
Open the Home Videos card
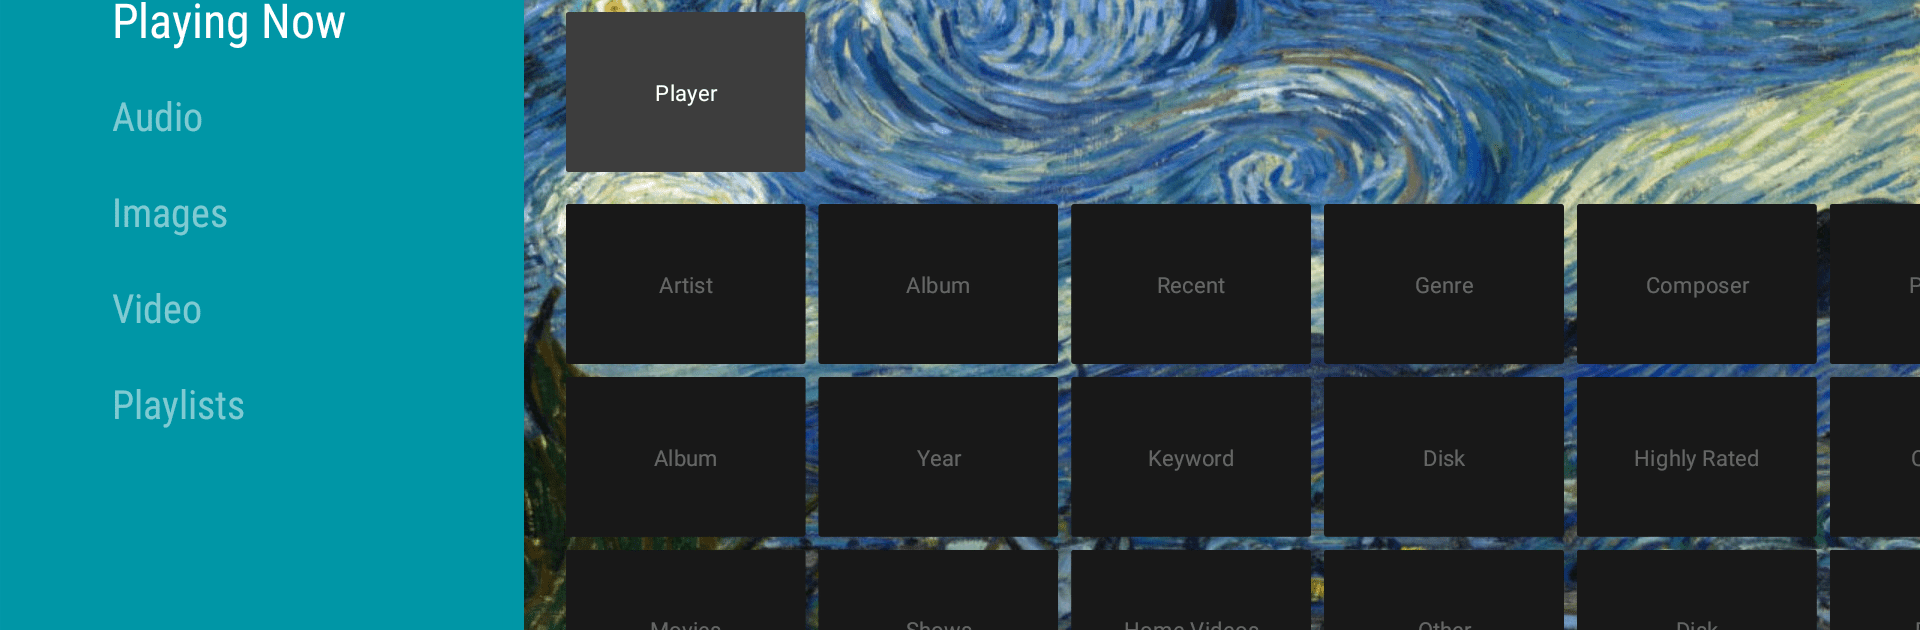[x=1191, y=591]
